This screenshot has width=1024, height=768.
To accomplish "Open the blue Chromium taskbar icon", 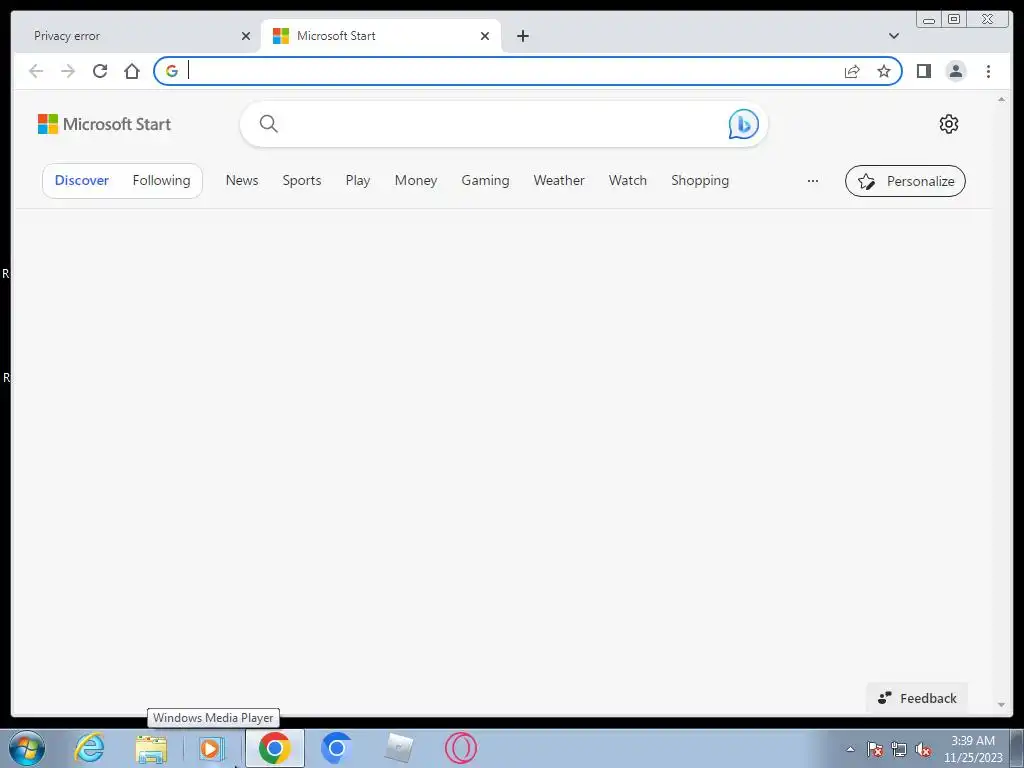I will pos(336,748).
